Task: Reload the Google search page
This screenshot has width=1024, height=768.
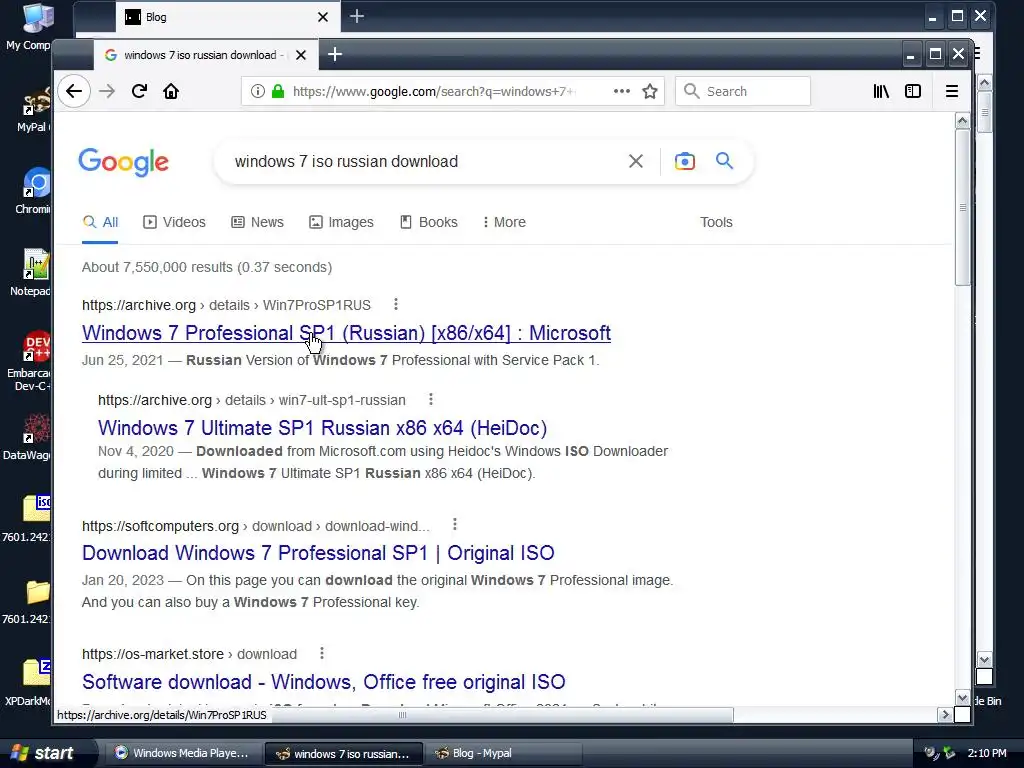Action: coord(139,91)
